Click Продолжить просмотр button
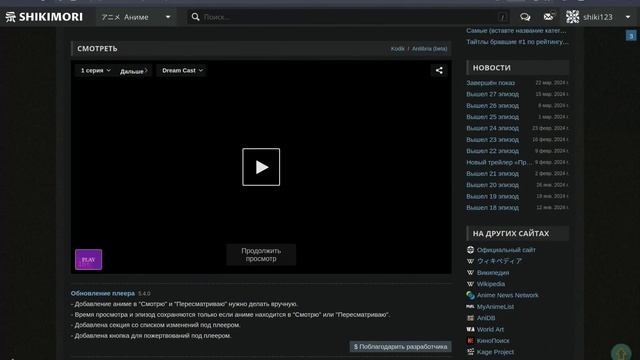640x360 pixels. [x=261, y=255]
